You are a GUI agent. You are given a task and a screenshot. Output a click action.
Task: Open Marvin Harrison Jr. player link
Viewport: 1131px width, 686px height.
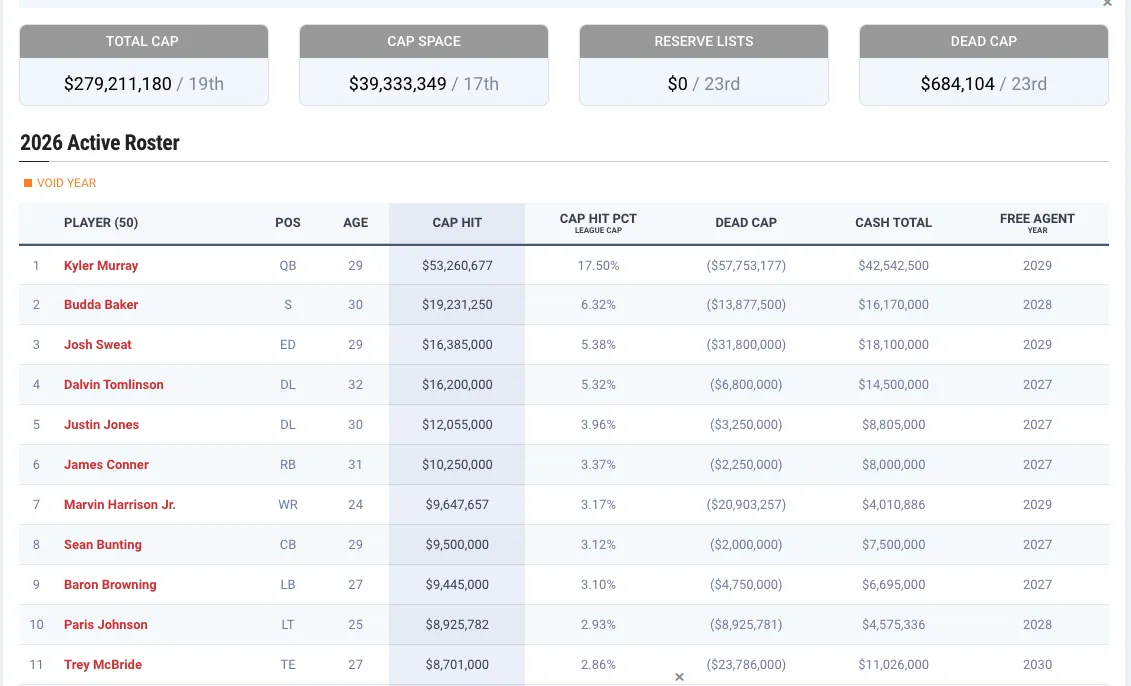point(119,505)
